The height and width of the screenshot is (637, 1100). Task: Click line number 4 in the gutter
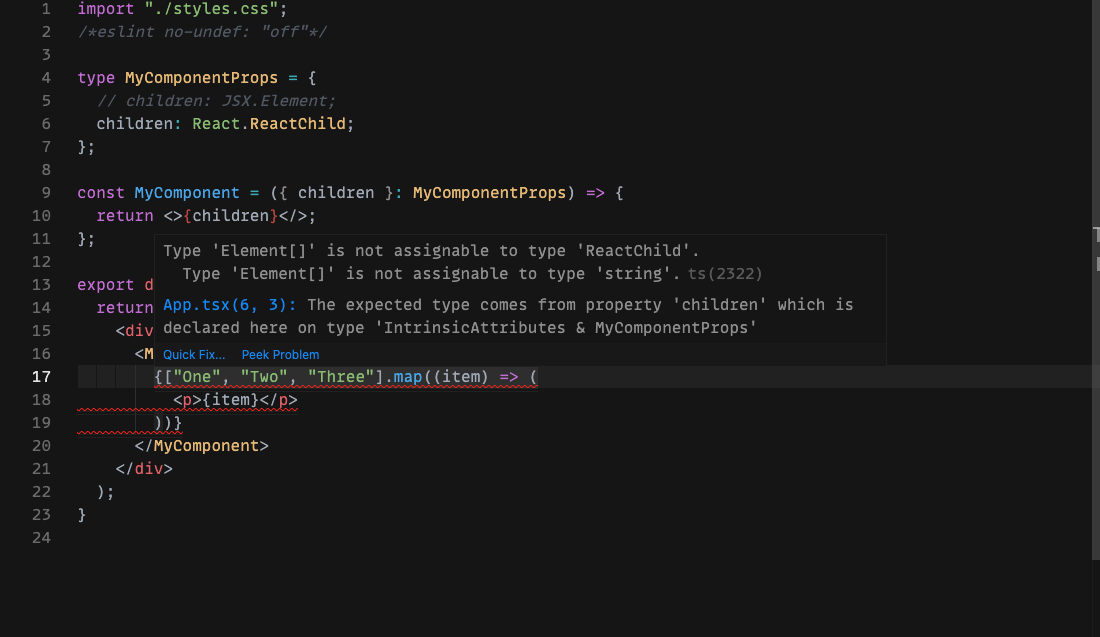tap(46, 78)
